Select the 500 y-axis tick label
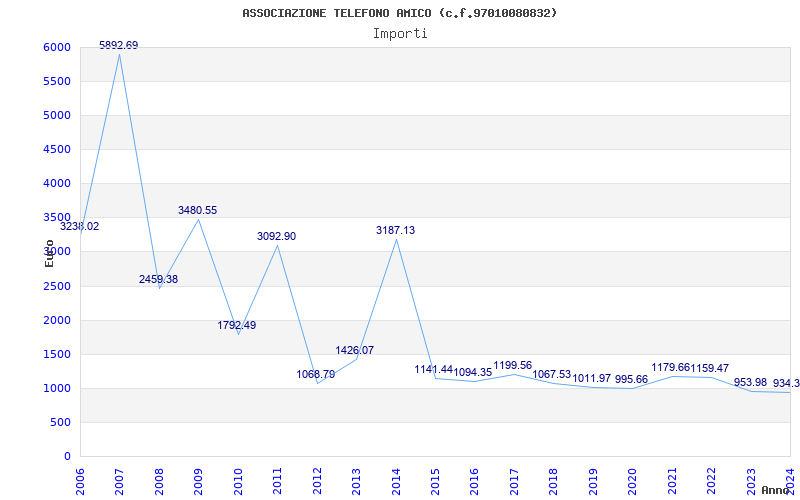Screen dimensions: 800x500 point(62,422)
